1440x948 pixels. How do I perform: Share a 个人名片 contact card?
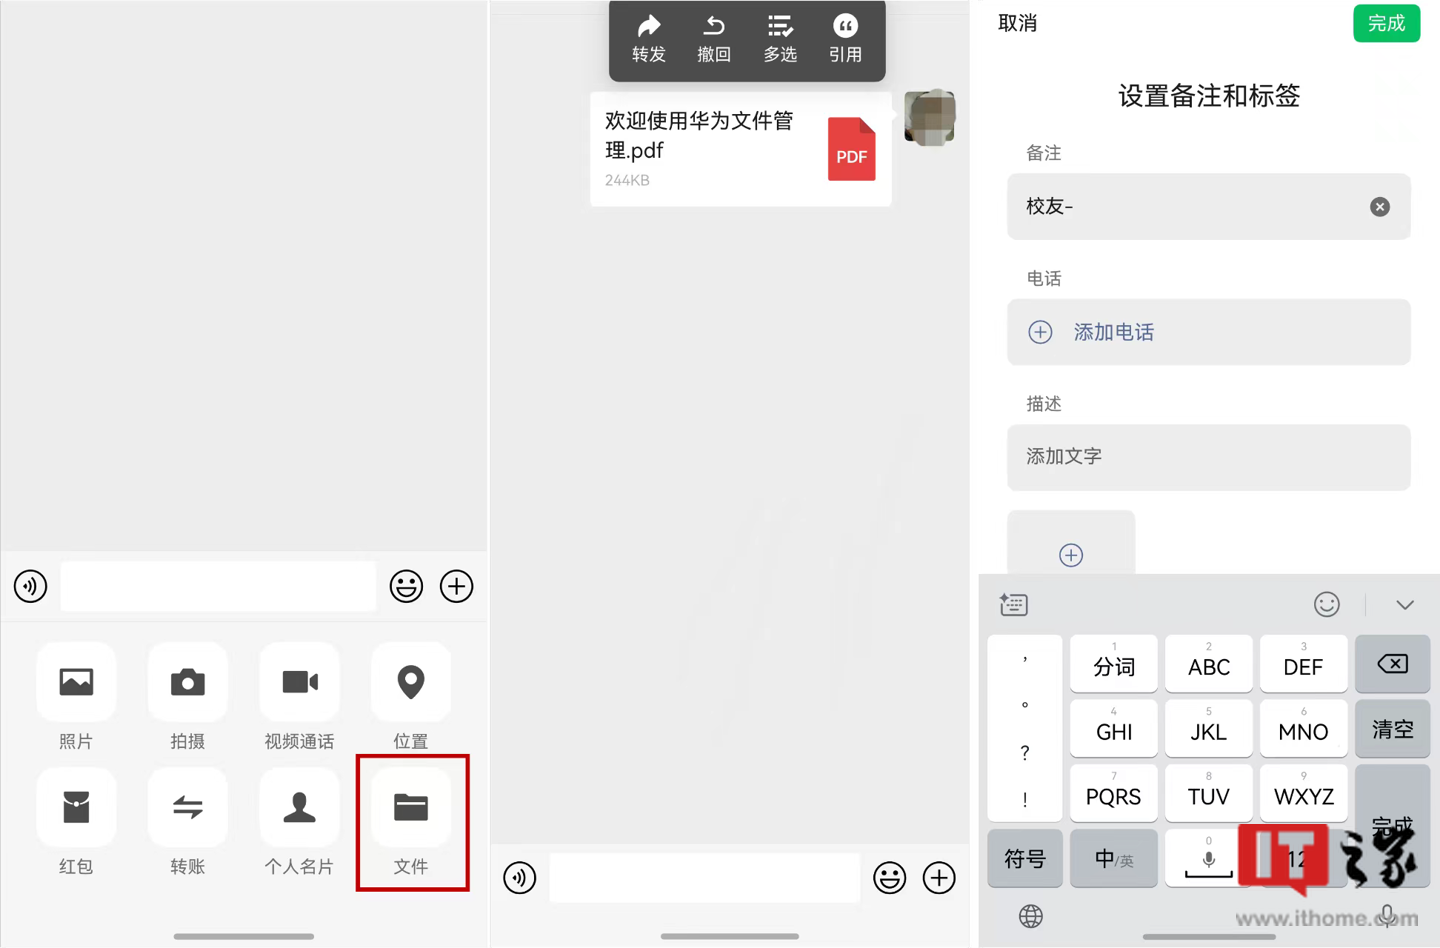(299, 808)
